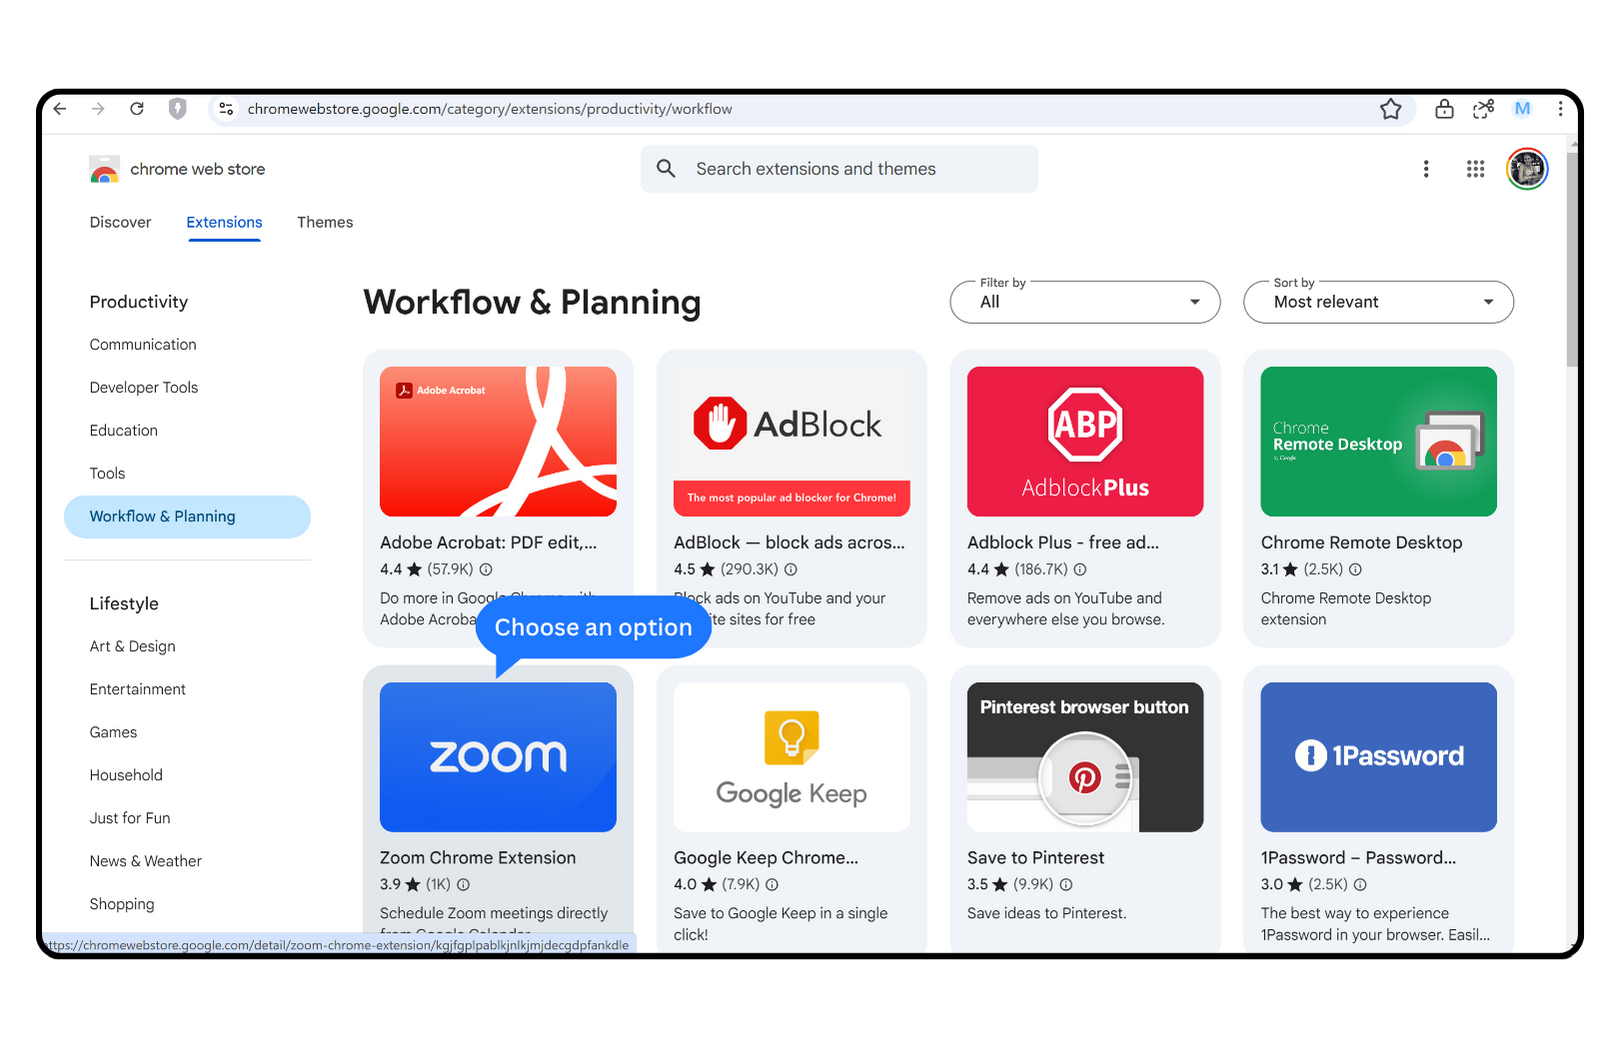Open Chrome Remote Desktop title link
Screen dimensions: 1621x1048
tap(1361, 543)
